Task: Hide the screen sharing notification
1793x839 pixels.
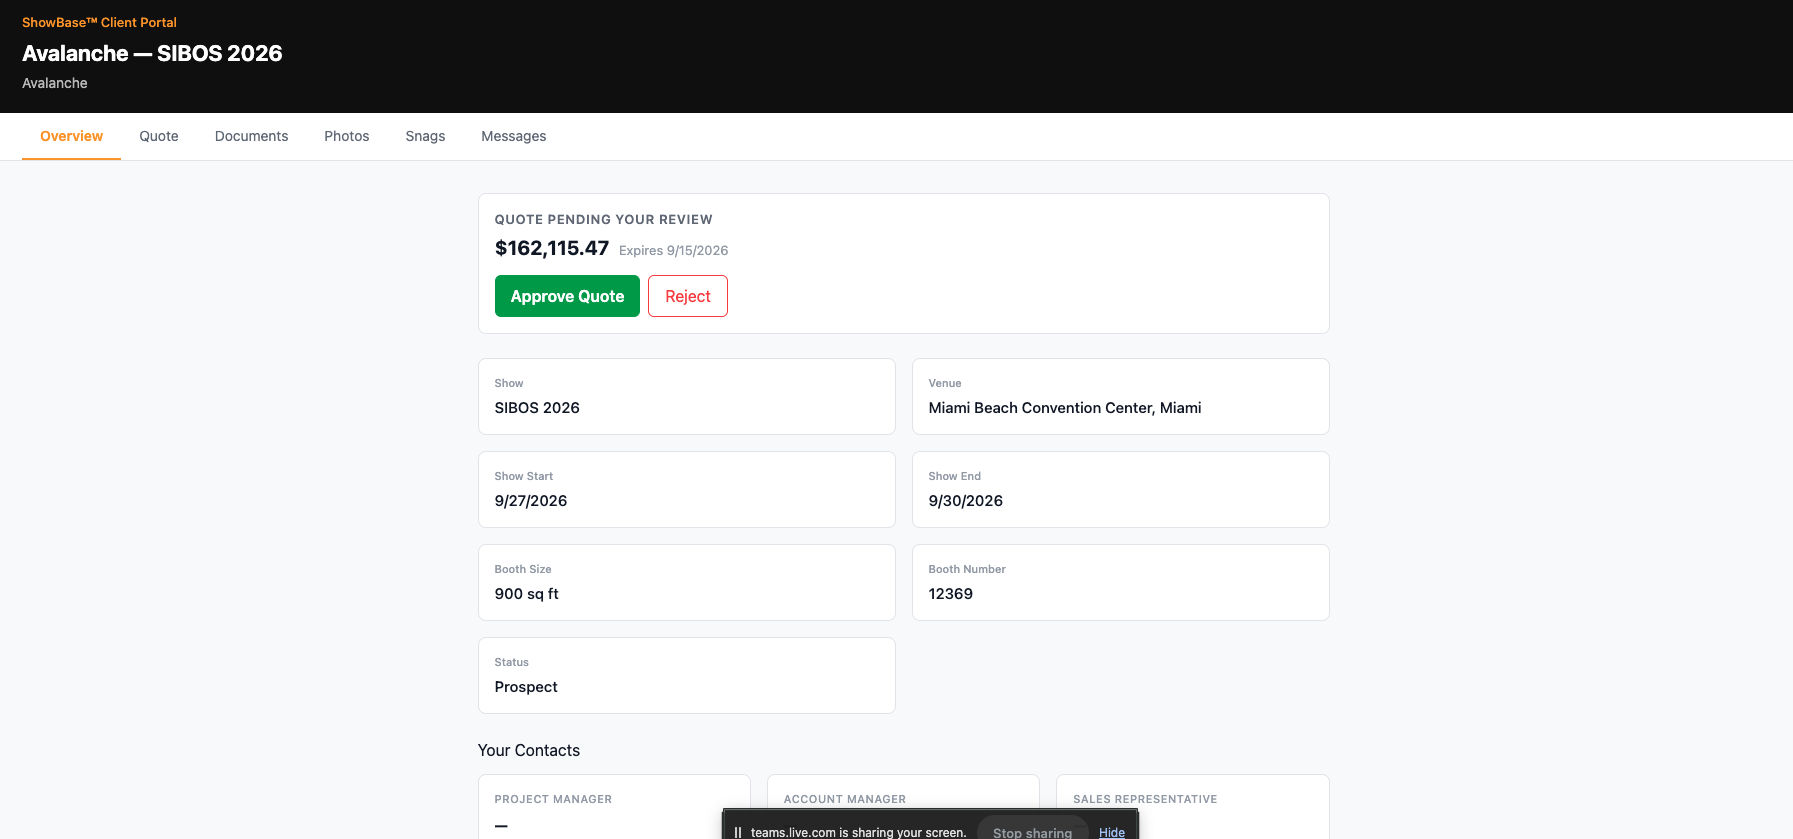Action: click(x=1112, y=832)
